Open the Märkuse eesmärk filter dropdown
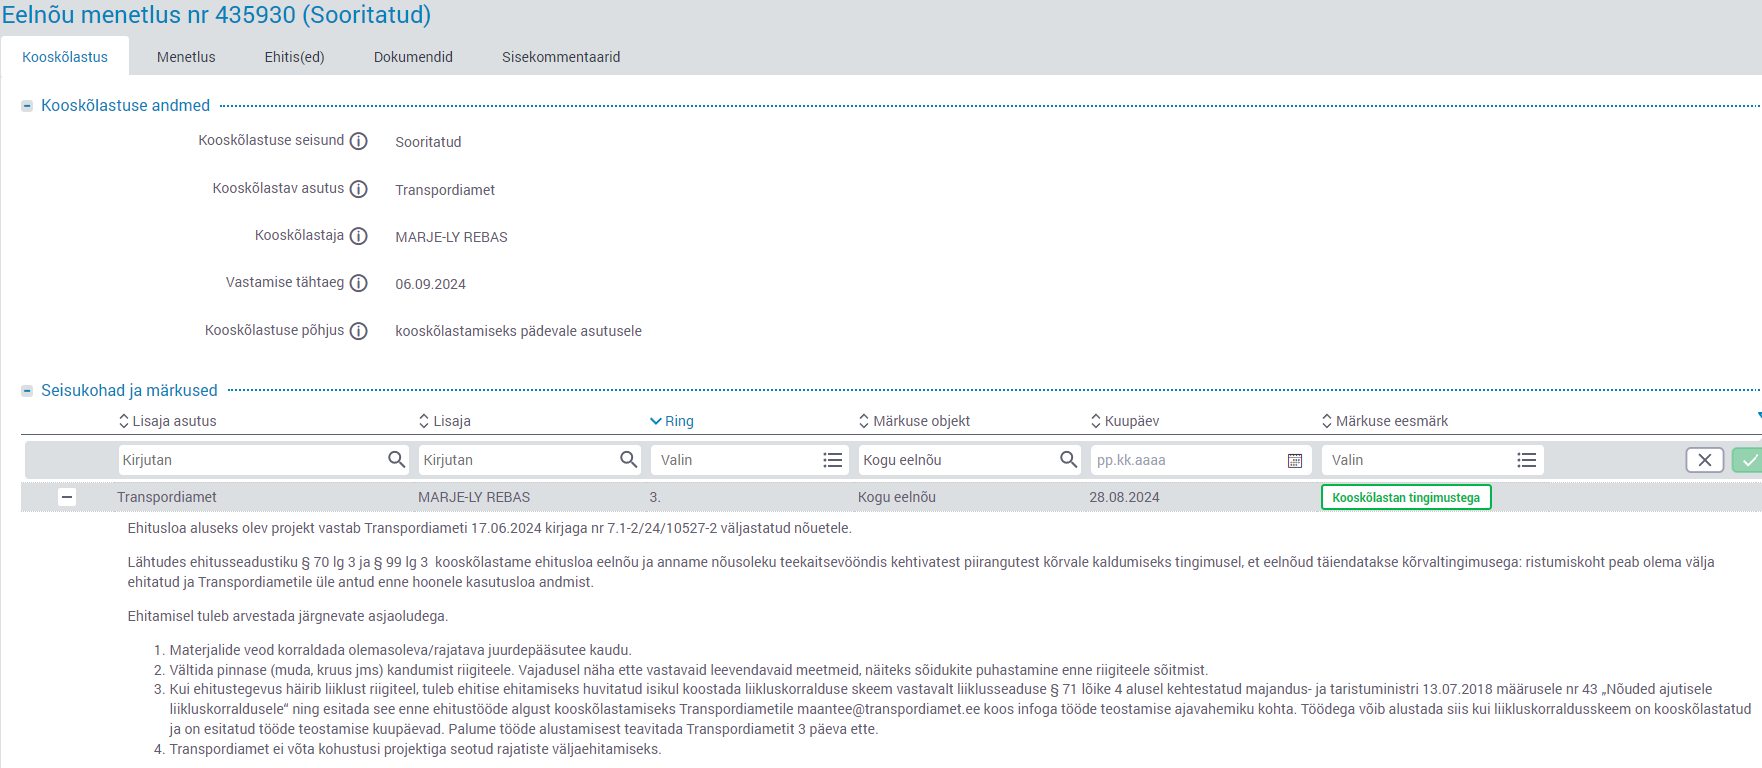This screenshot has height=768, width=1762. pyautogui.click(x=1526, y=460)
